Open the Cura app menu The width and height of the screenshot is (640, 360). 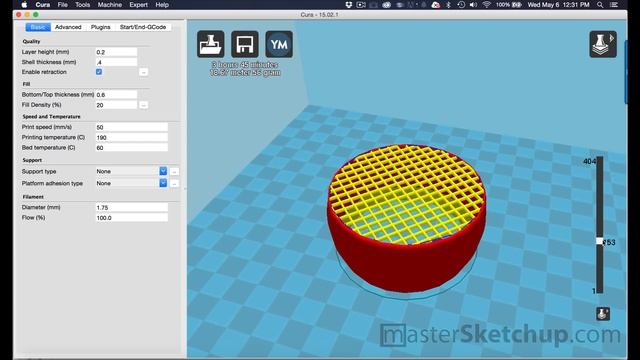tap(42, 5)
